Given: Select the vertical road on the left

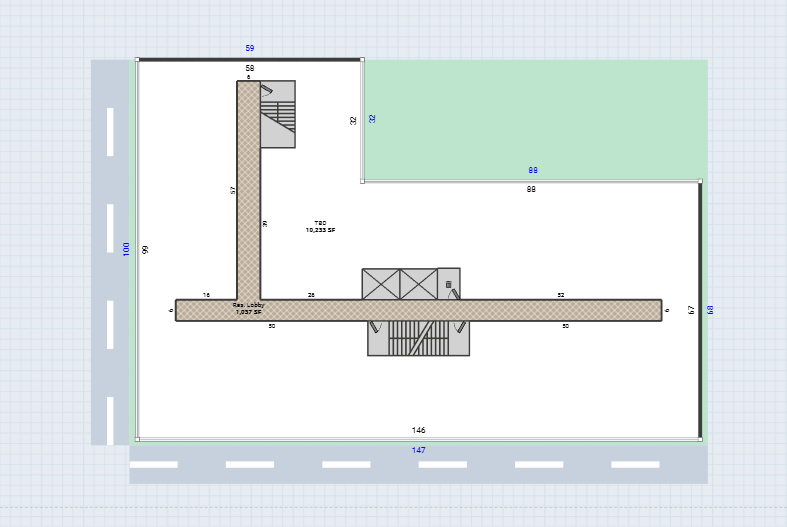Looking at the screenshot, I should (110, 250).
